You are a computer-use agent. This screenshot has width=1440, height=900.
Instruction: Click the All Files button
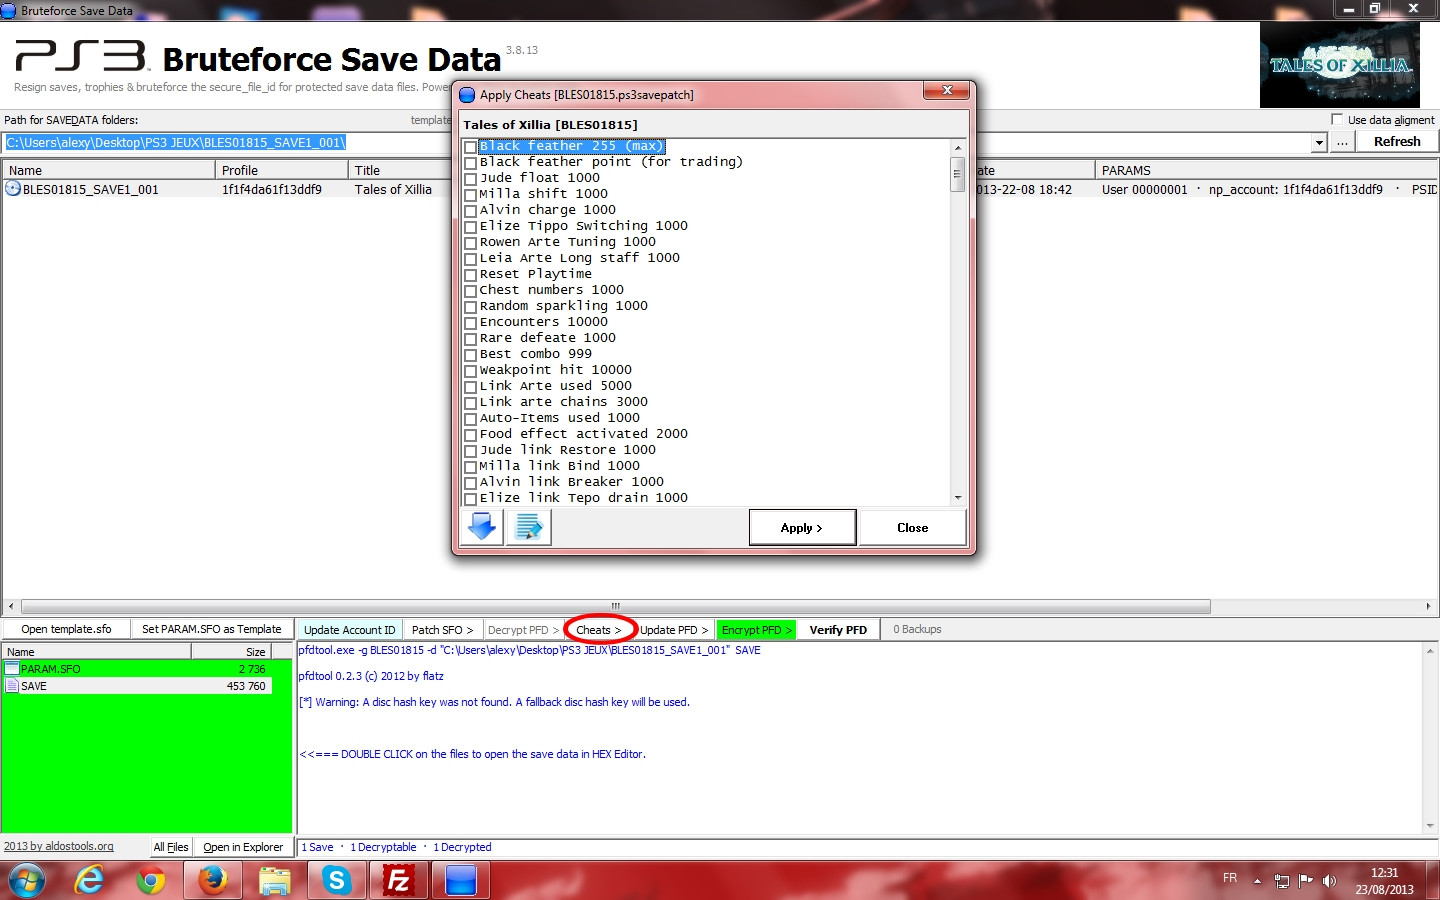pos(171,847)
